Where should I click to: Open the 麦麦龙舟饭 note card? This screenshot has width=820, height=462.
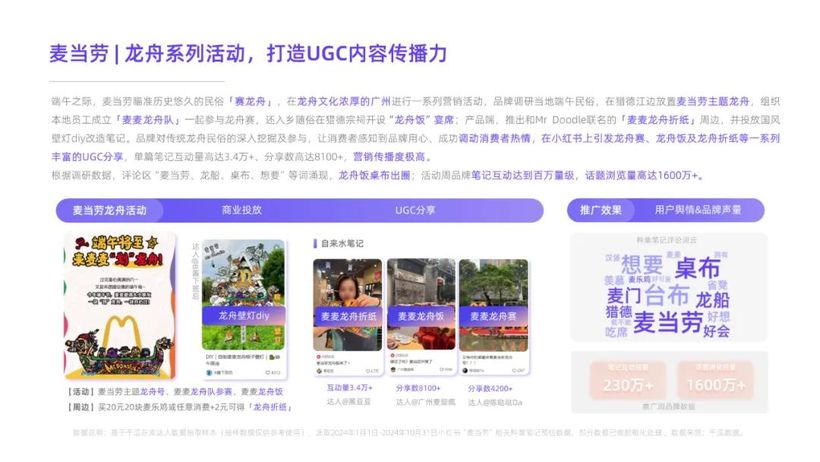tap(421, 317)
